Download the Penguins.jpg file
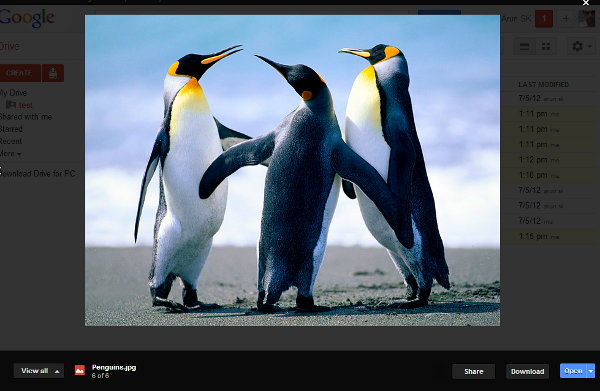This screenshot has height=391, width=600. tap(527, 371)
